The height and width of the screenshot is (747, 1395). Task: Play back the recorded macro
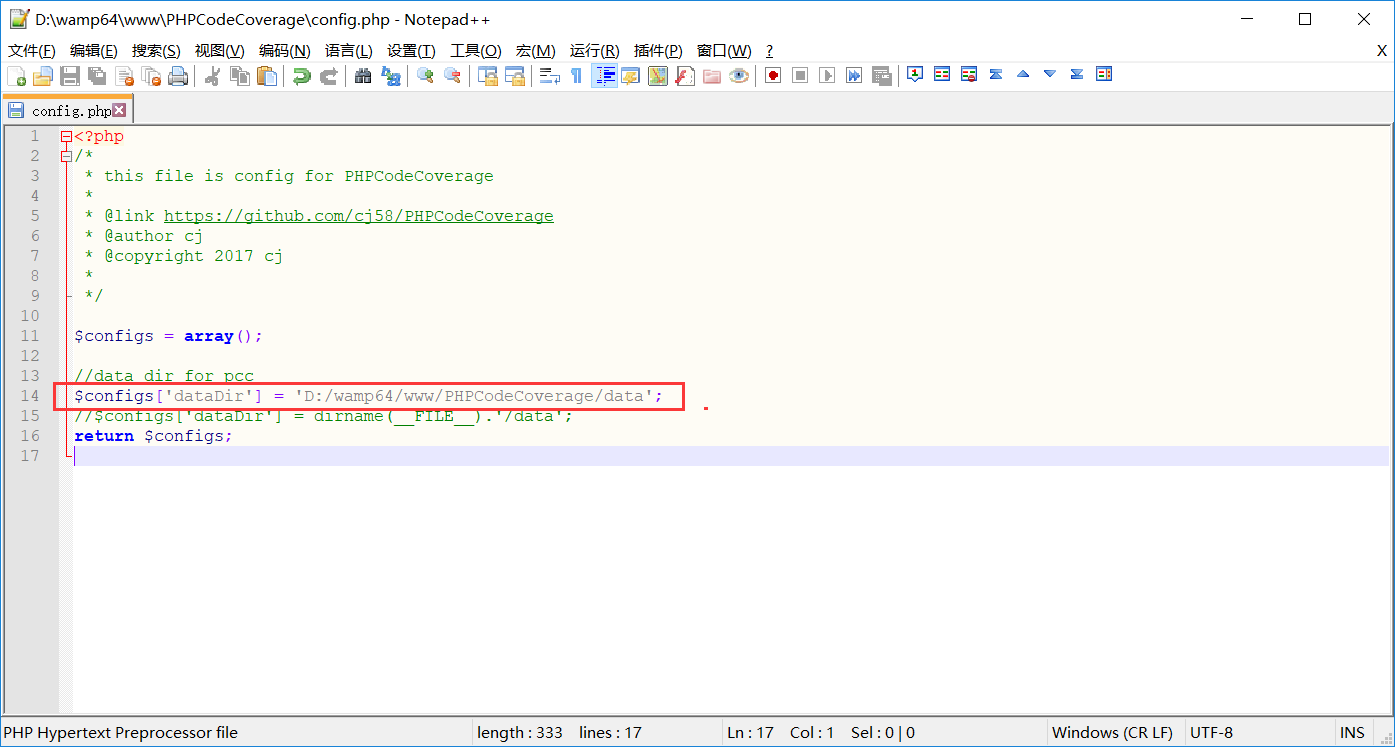[x=827, y=75]
